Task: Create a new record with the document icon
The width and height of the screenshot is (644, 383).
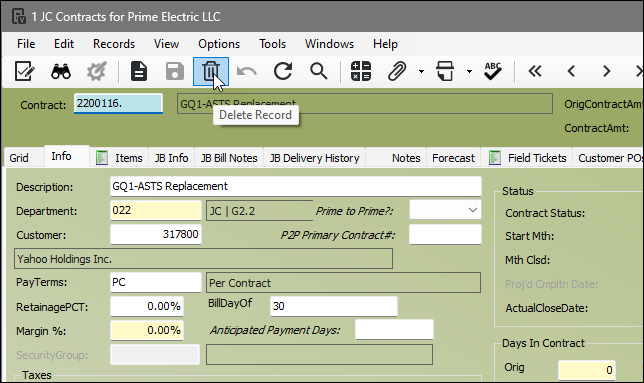Action: [139, 71]
